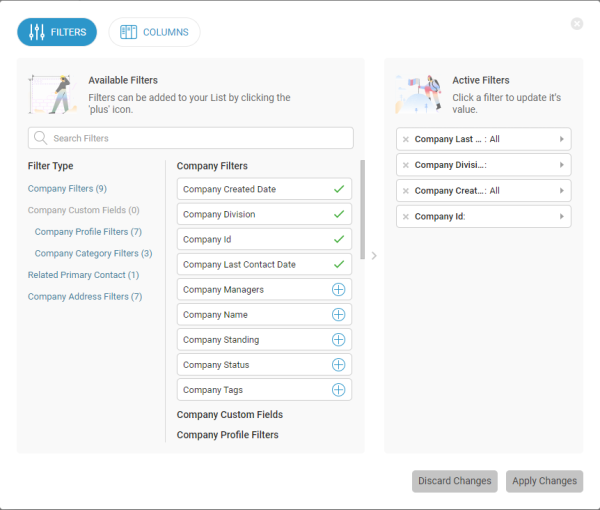The width and height of the screenshot is (600, 510).
Task: Remove Company Division active filter X
Action: coord(406,165)
